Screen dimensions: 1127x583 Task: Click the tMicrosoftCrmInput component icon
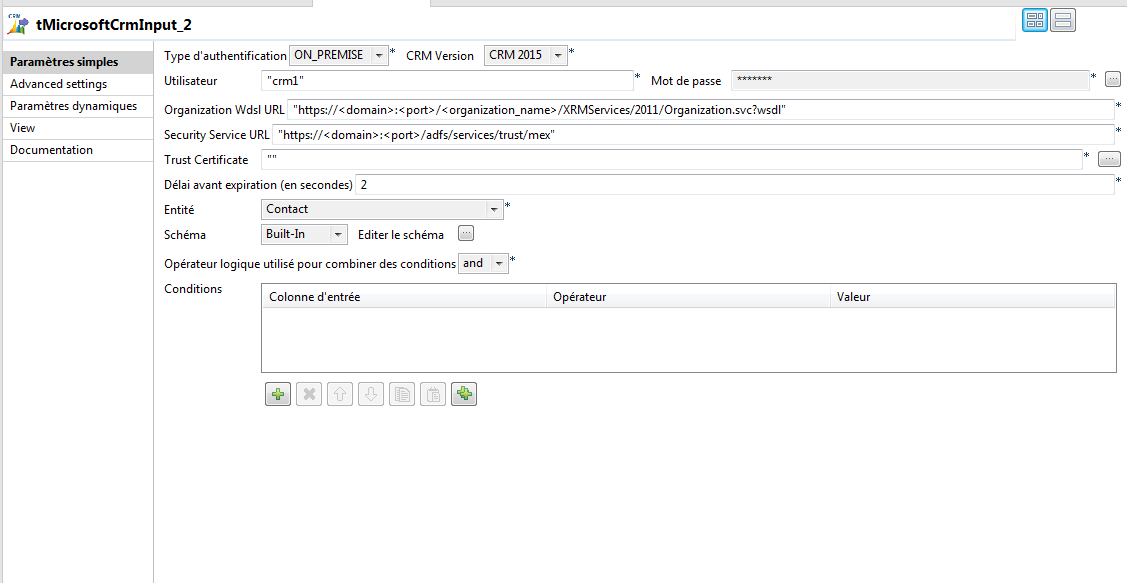[18, 24]
